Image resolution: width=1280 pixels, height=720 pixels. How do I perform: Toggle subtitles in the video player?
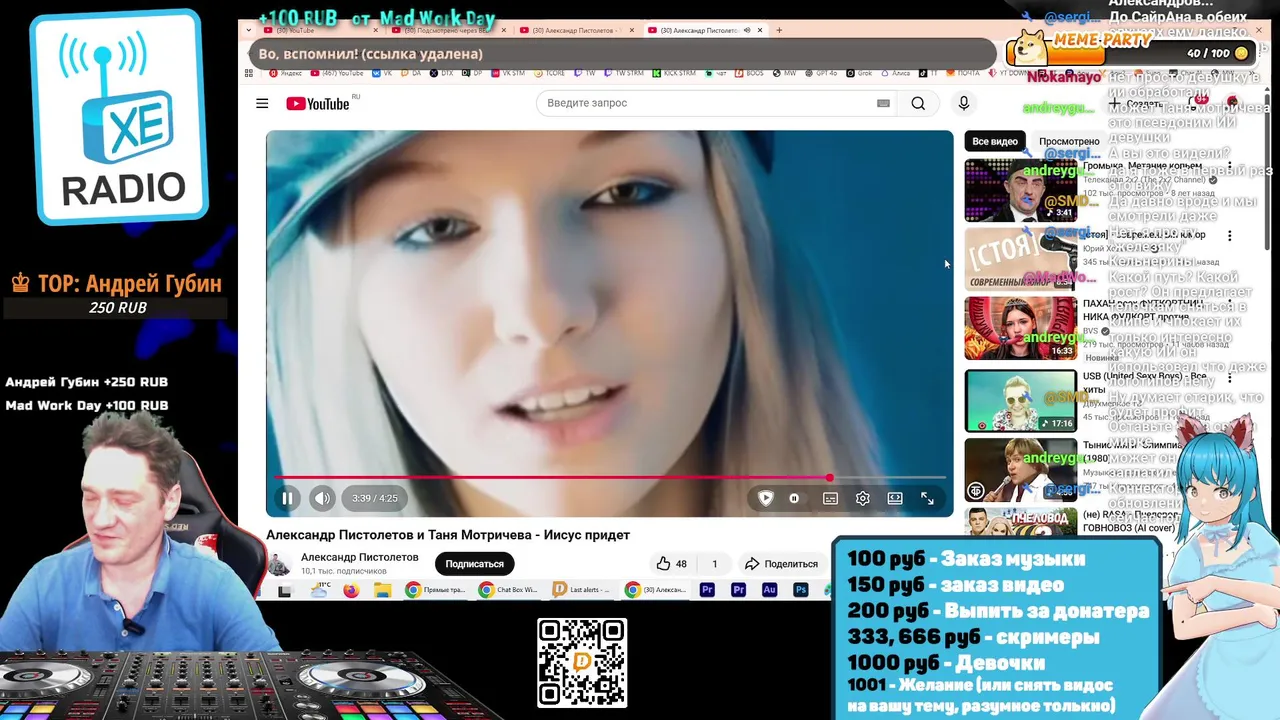pyautogui.click(x=830, y=498)
